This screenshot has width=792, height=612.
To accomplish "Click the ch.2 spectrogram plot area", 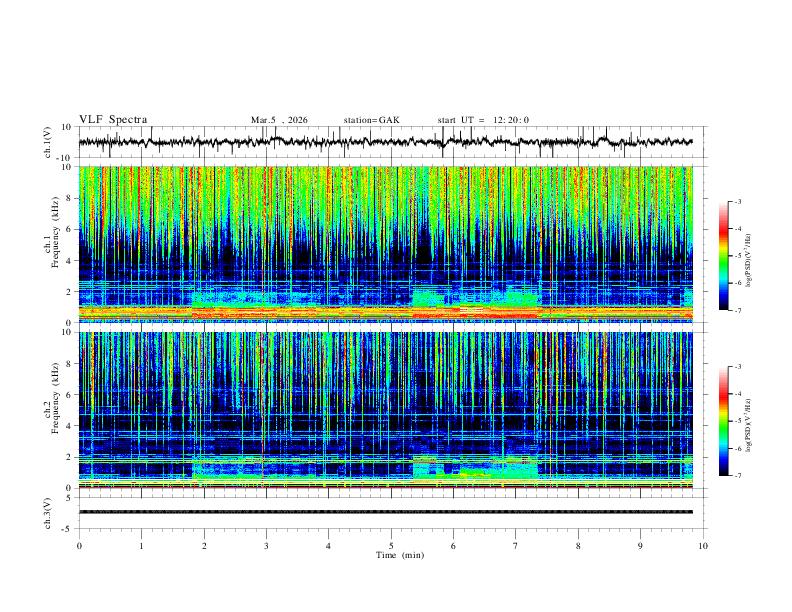I will coord(385,410).
